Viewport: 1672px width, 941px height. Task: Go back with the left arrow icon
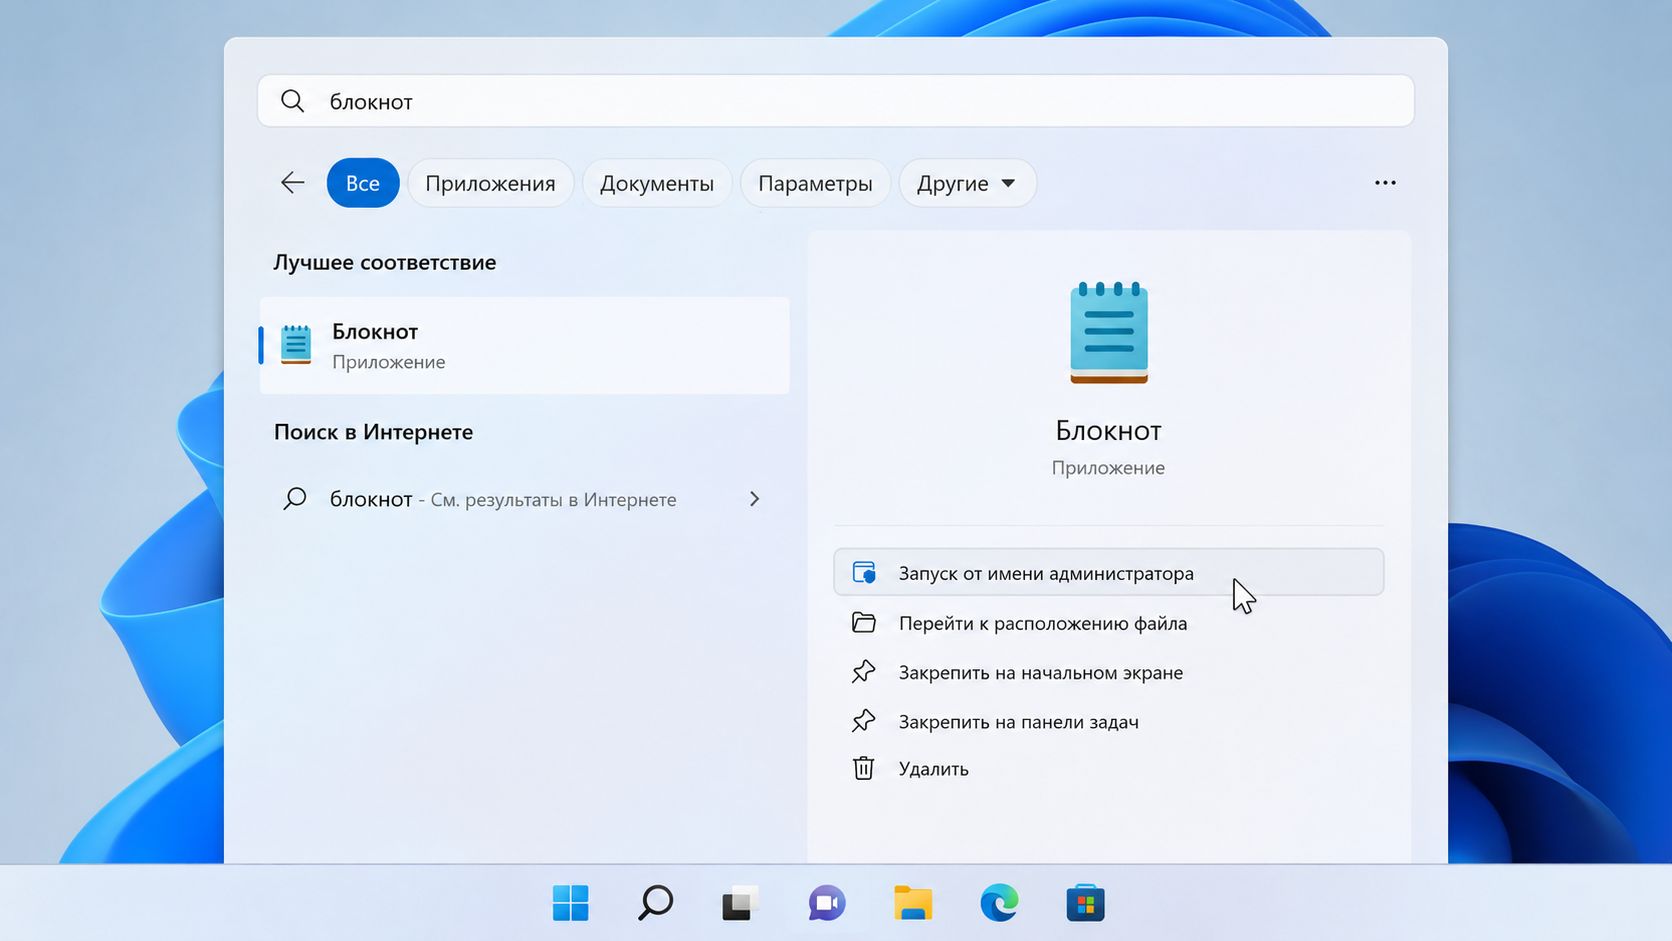click(292, 183)
